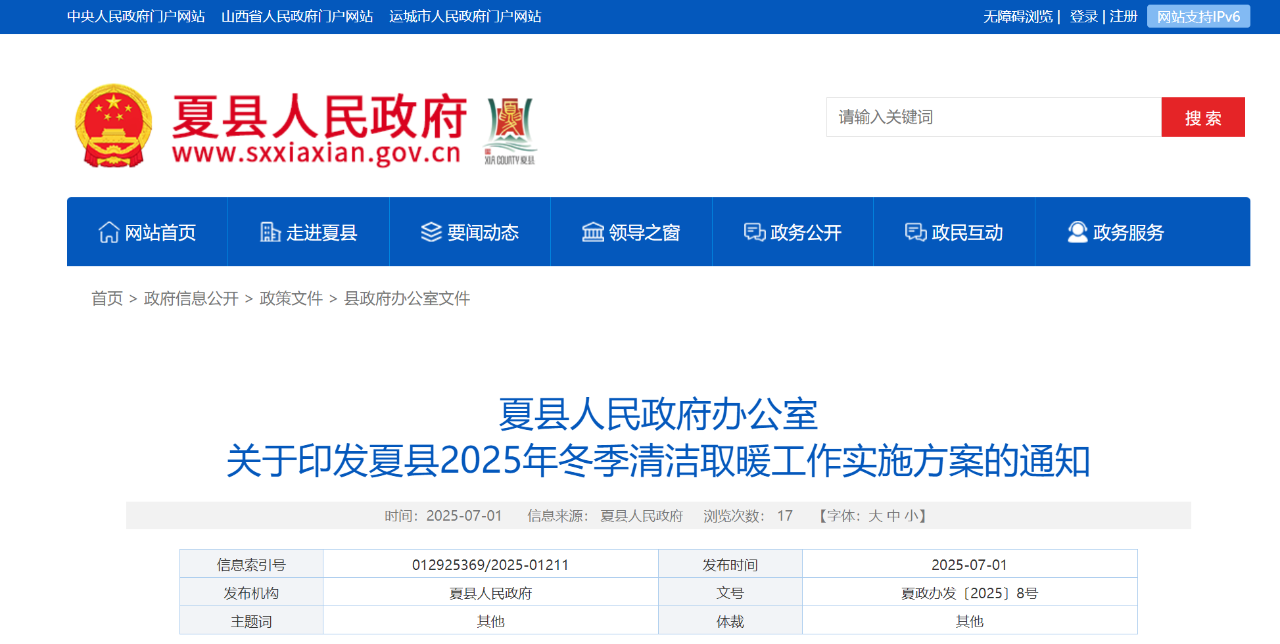Focus the 请输入关键词 search field
This screenshot has height=644, width=1280.
994,117
